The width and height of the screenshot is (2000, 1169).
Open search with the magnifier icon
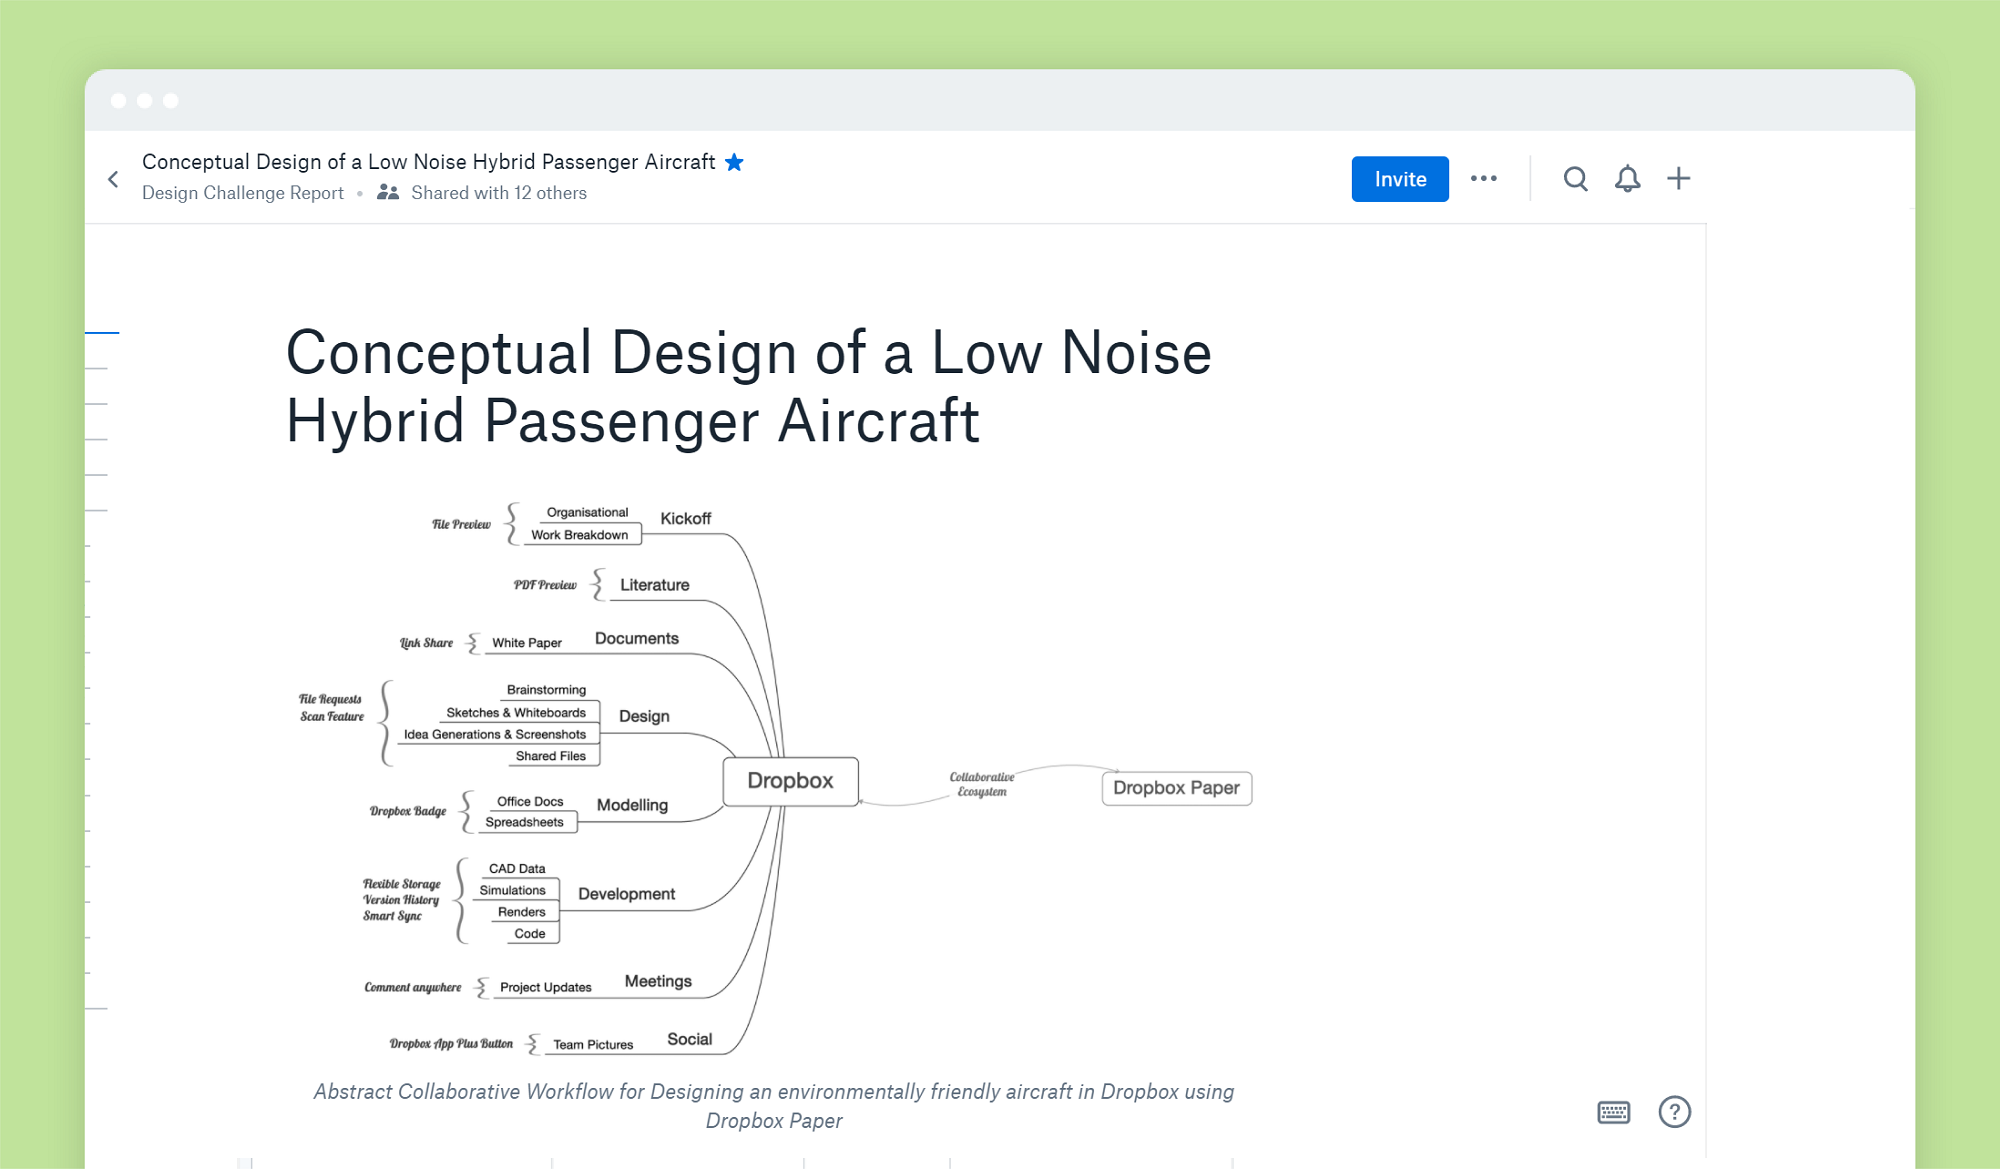tap(1576, 179)
